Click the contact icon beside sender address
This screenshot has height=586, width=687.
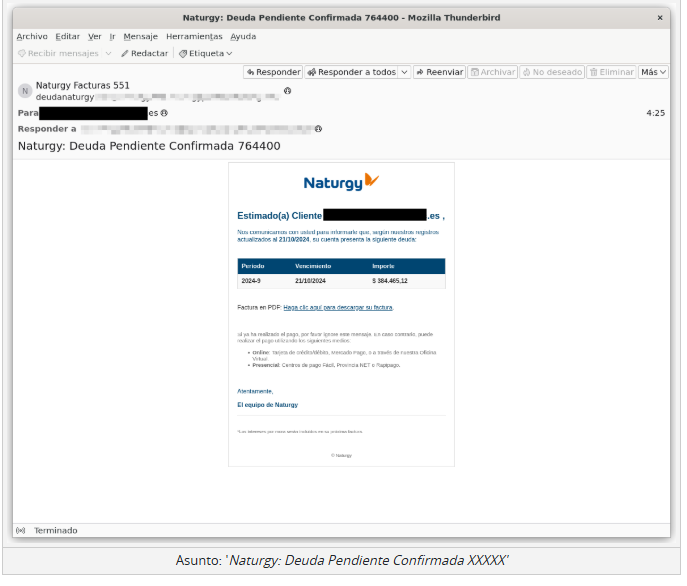point(289,91)
